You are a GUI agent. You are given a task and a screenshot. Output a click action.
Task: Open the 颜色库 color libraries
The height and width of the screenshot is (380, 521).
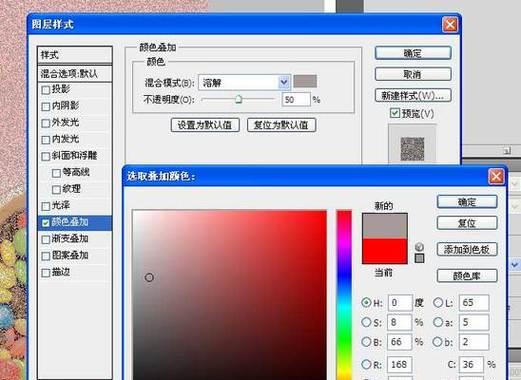pyautogui.click(x=467, y=276)
